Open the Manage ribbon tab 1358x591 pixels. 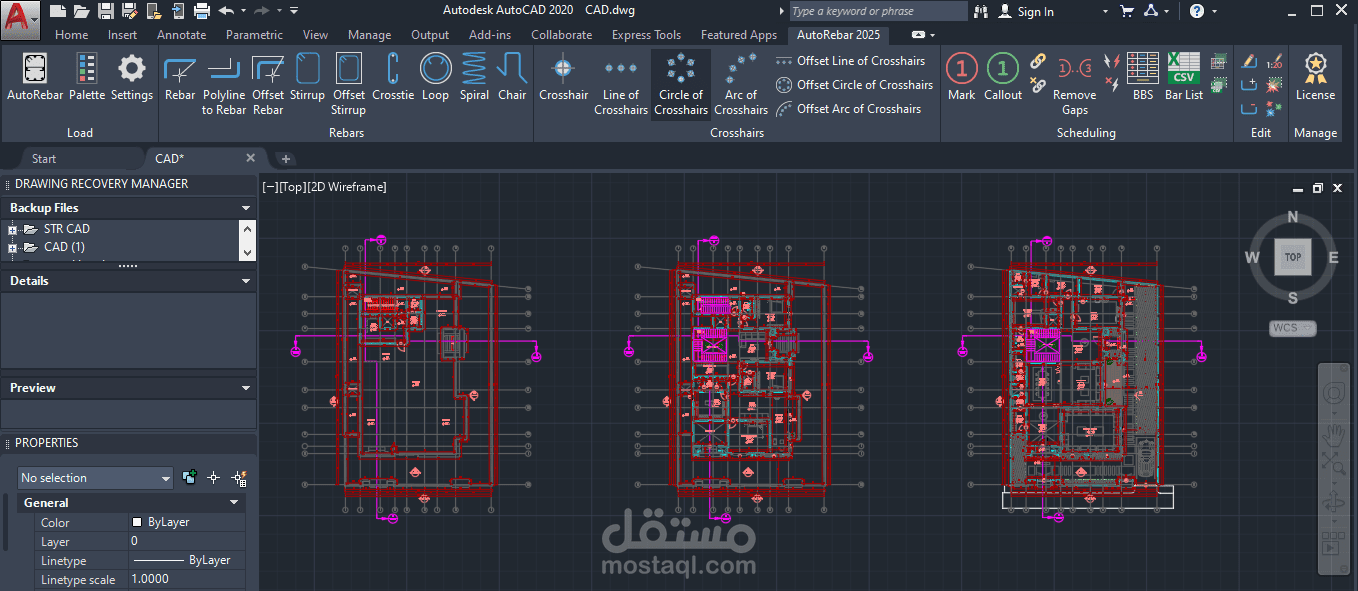point(370,34)
